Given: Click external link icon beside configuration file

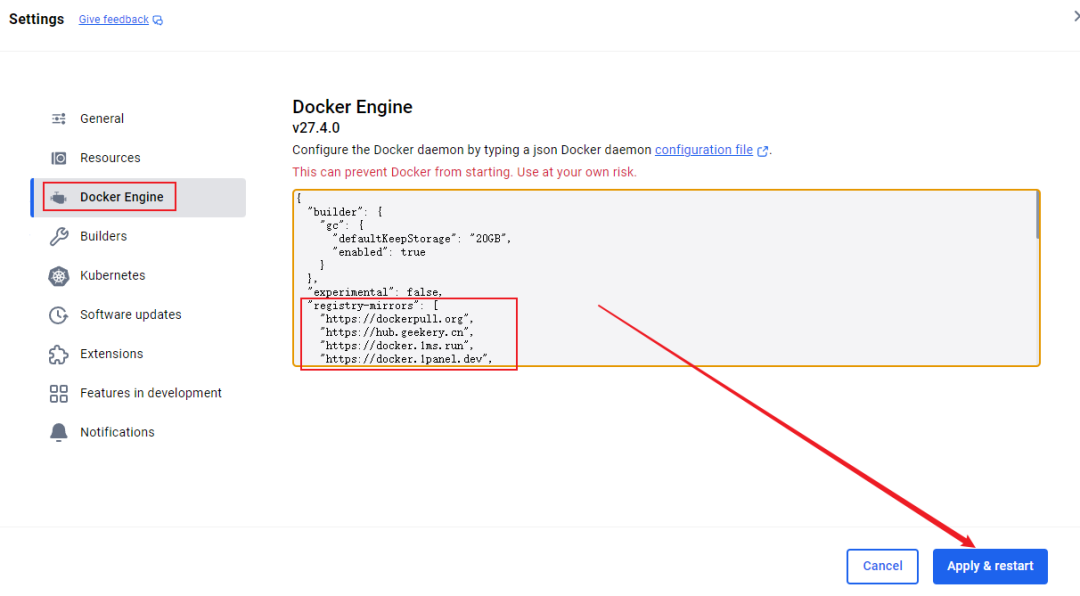Looking at the screenshot, I should pos(762,151).
